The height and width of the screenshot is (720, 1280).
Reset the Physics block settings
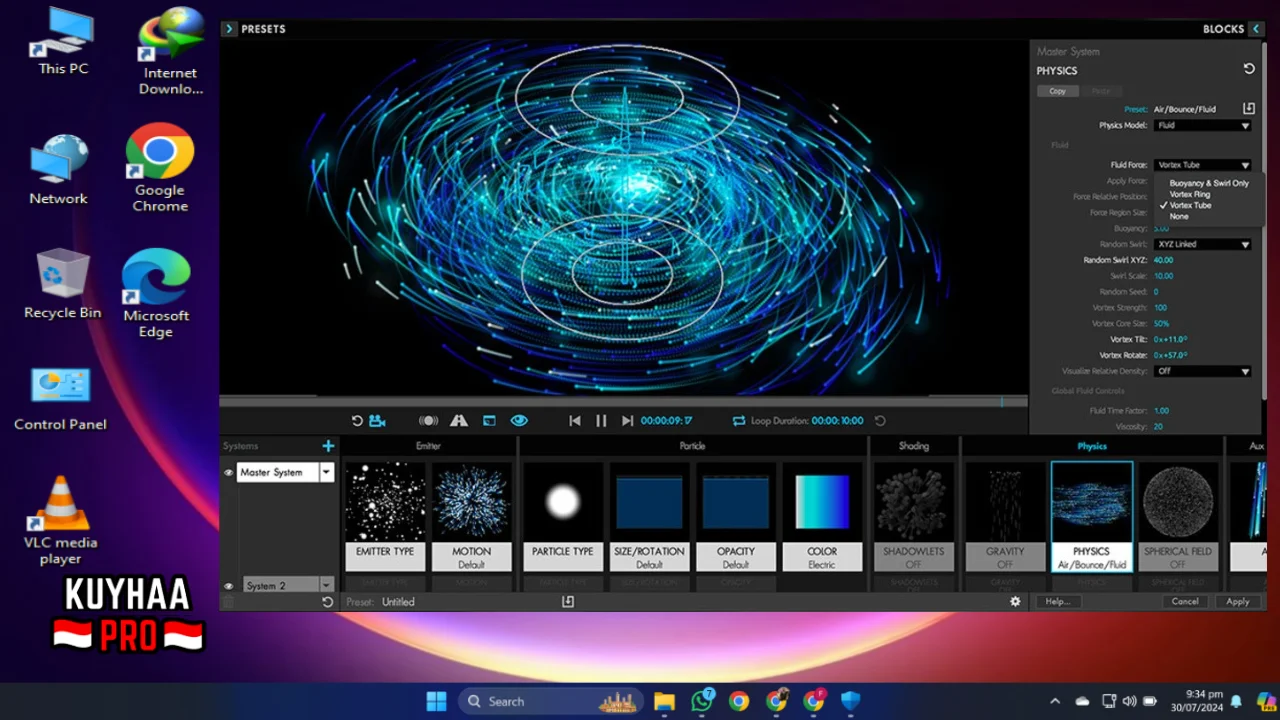coord(1249,69)
